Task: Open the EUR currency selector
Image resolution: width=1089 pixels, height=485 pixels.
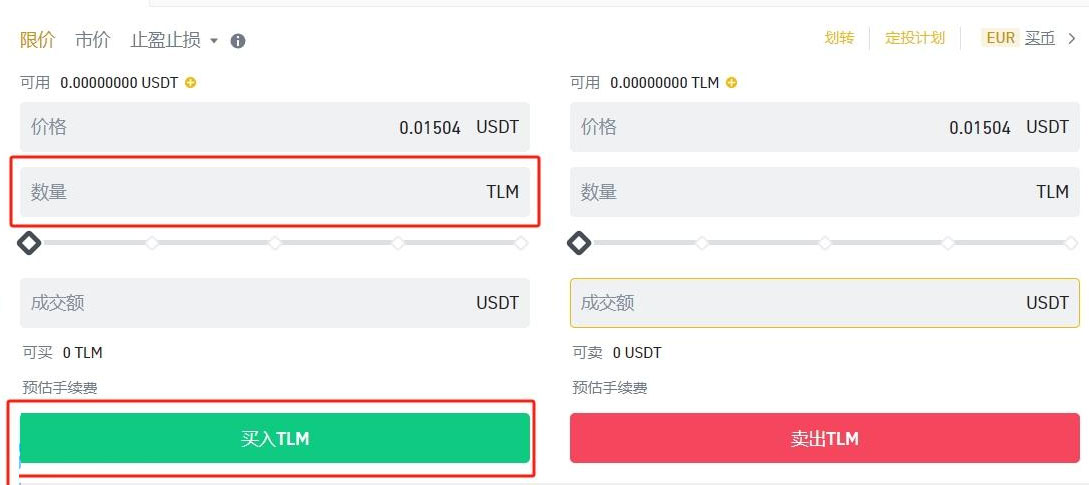Action: pos(1000,38)
